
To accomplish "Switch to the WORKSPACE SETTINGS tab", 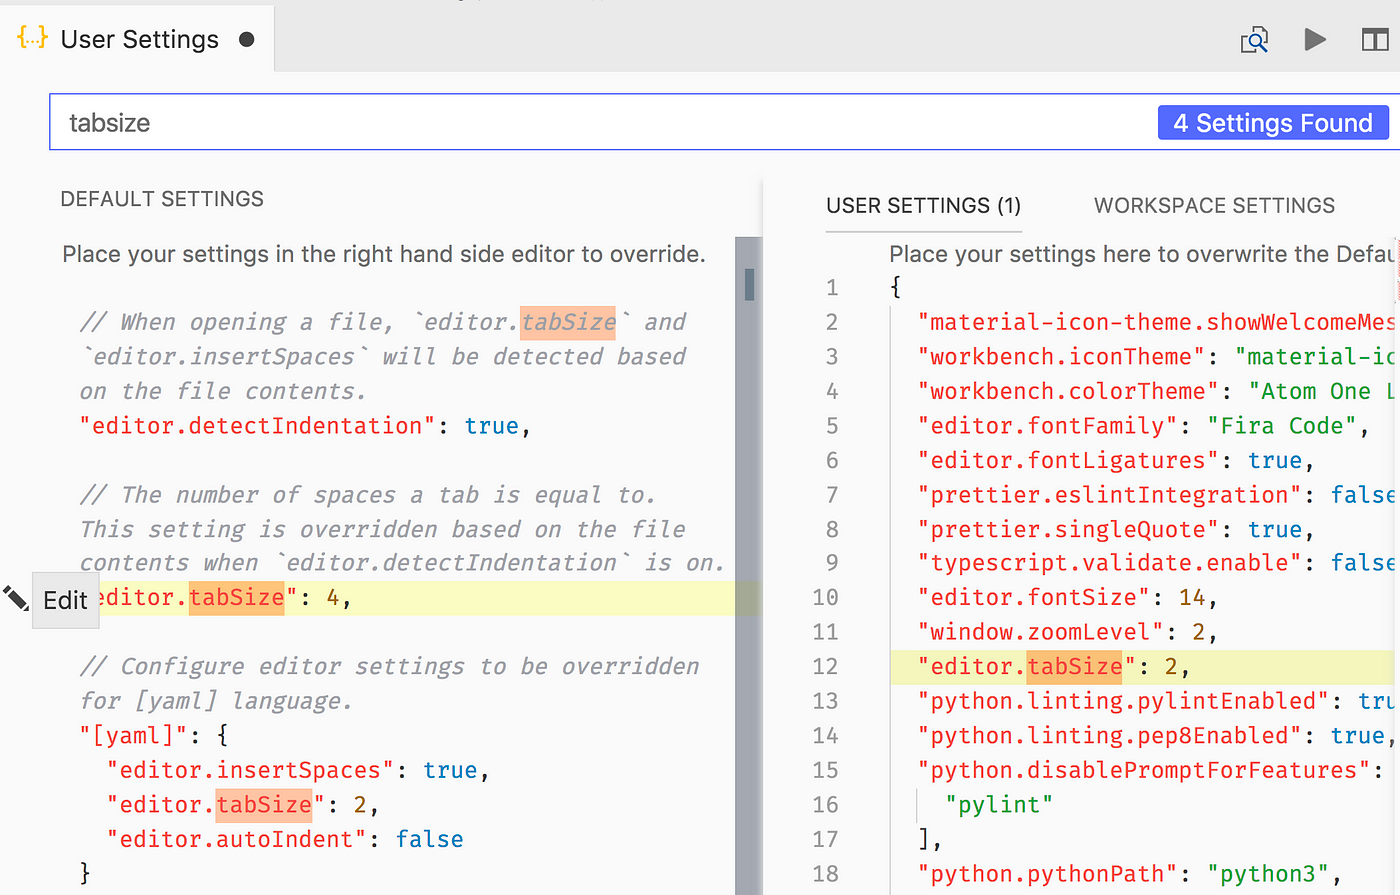I will 1214,206.
